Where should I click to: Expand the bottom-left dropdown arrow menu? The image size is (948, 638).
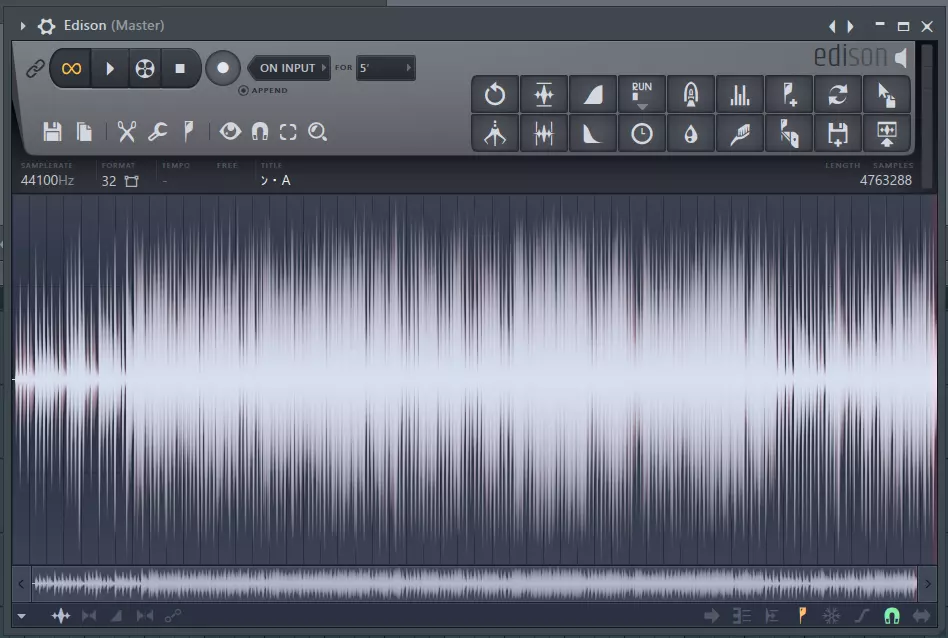(x=22, y=616)
